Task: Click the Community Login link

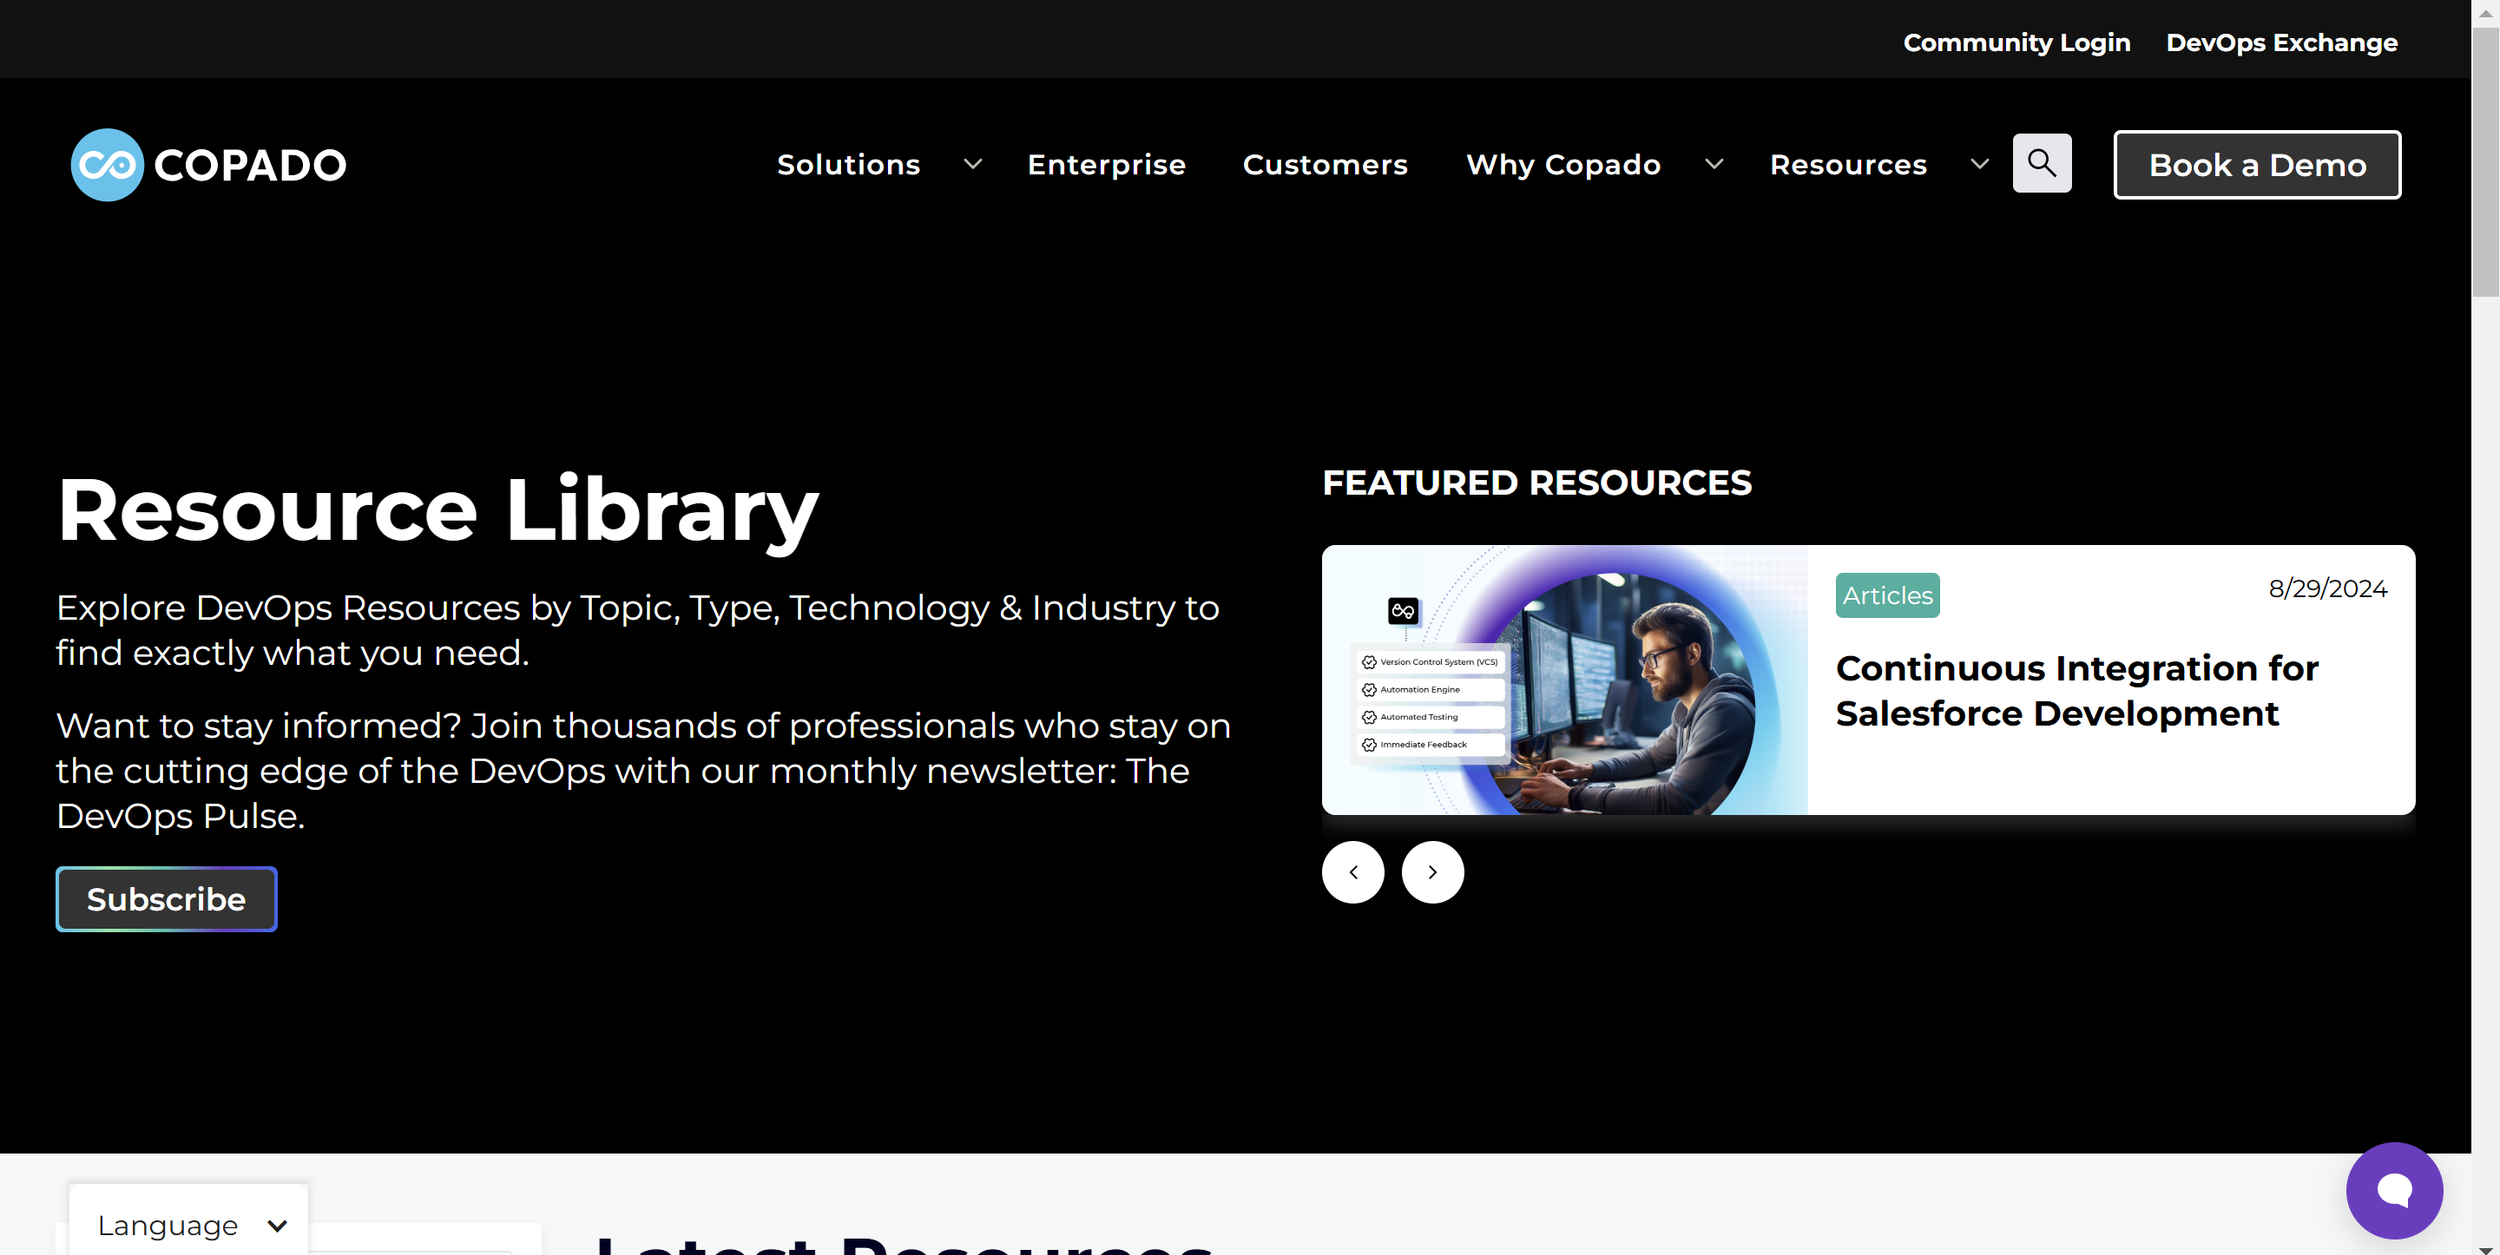Action: pos(2016,43)
